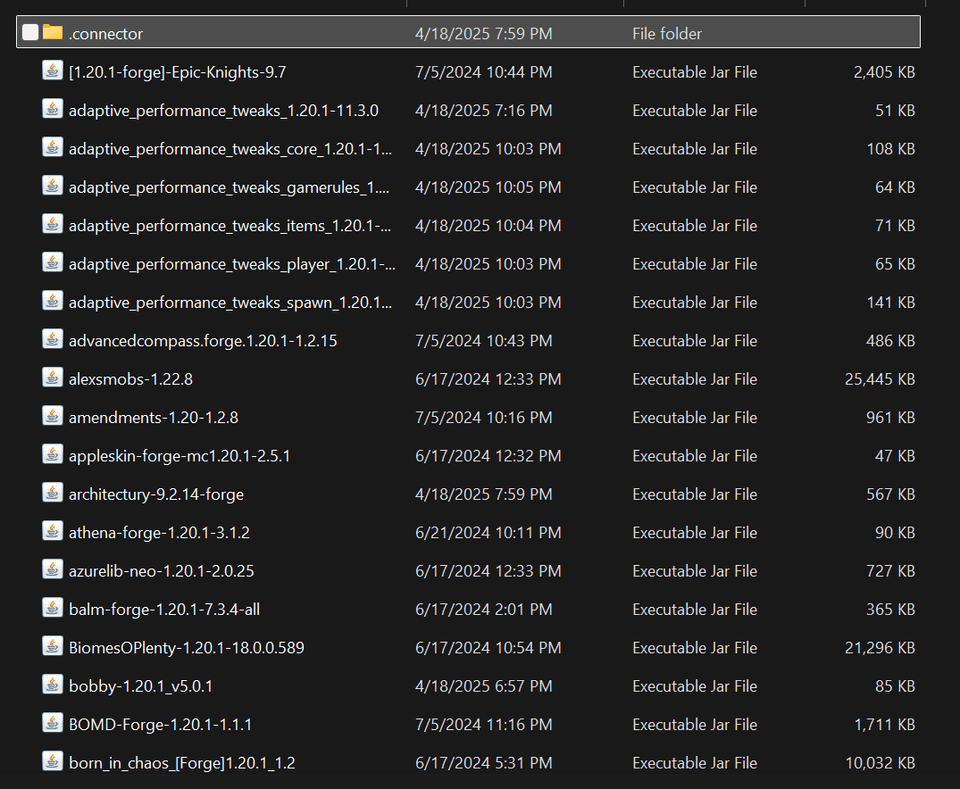
Task: Click the 6/21/2024 10:11 PM modified date
Action: 488,533
